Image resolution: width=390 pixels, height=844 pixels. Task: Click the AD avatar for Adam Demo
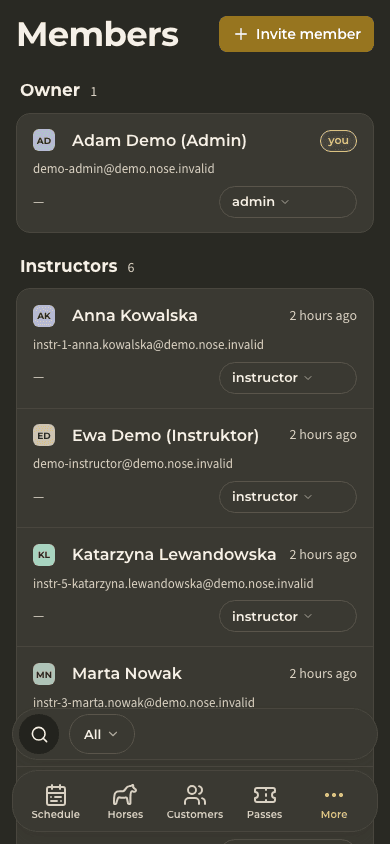[x=44, y=140]
